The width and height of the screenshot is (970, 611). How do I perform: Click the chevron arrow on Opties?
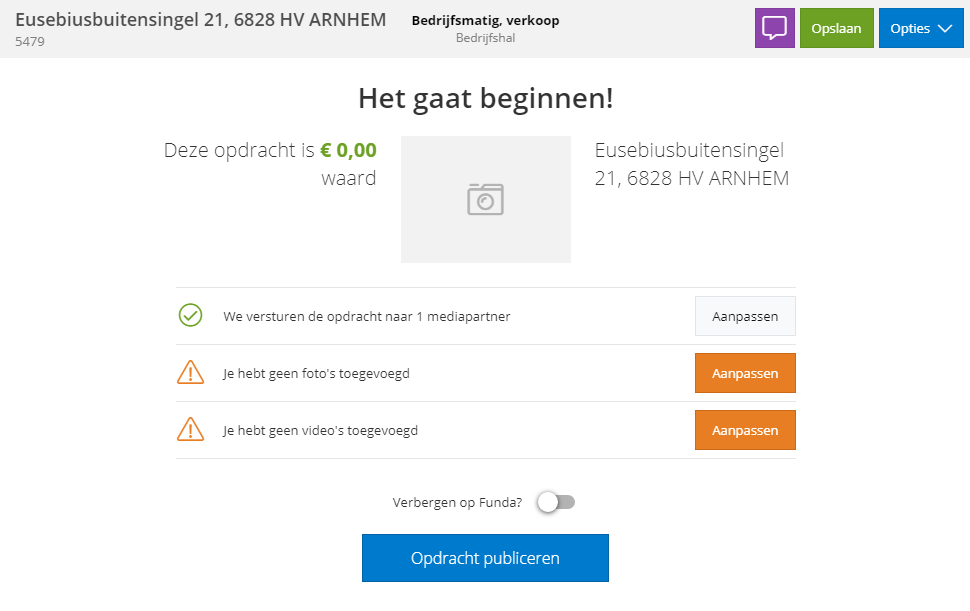coord(944,28)
